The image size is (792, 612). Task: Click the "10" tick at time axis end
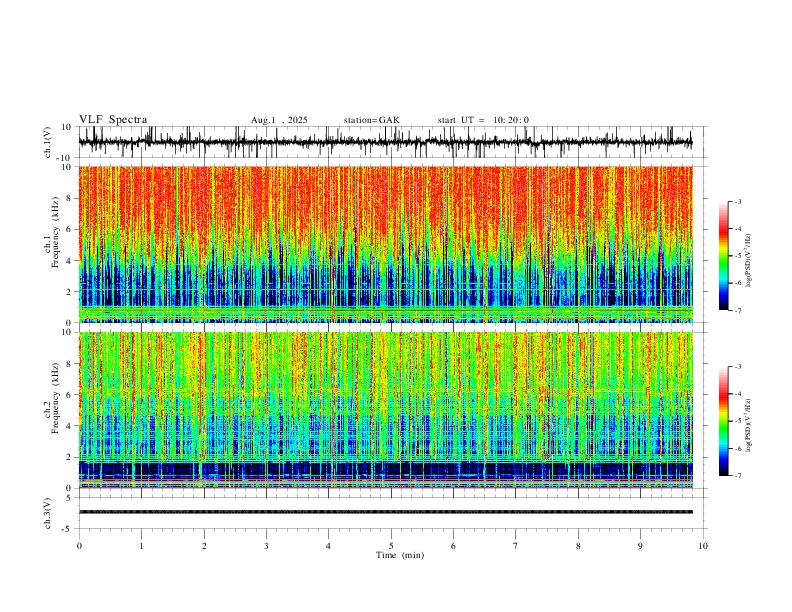[703, 546]
